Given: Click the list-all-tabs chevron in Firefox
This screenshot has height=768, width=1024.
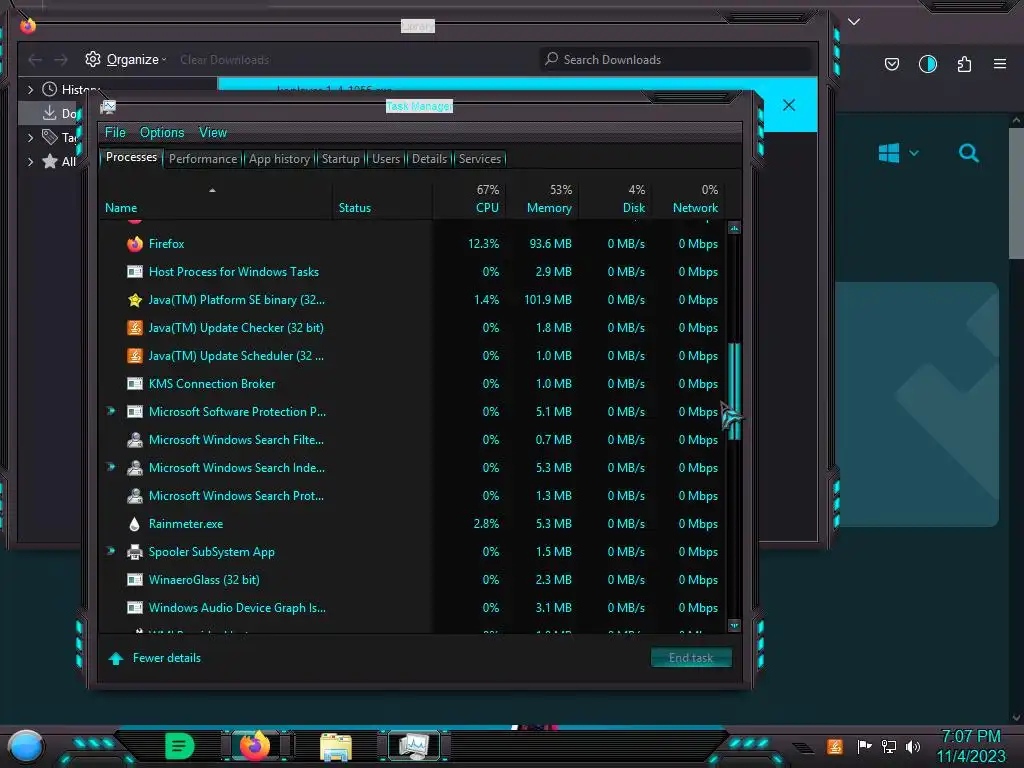Looking at the screenshot, I should [x=854, y=22].
